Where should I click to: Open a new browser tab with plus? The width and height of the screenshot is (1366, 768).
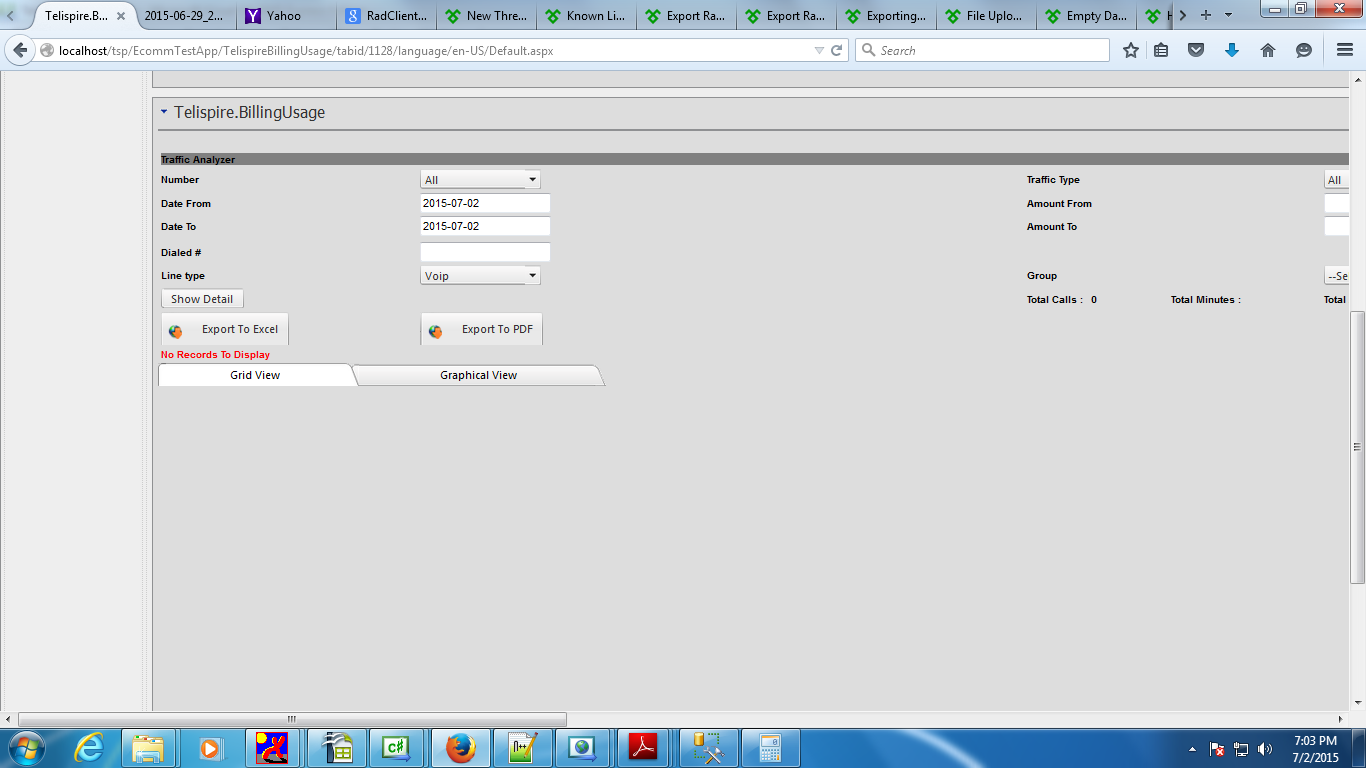tap(1206, 15)
